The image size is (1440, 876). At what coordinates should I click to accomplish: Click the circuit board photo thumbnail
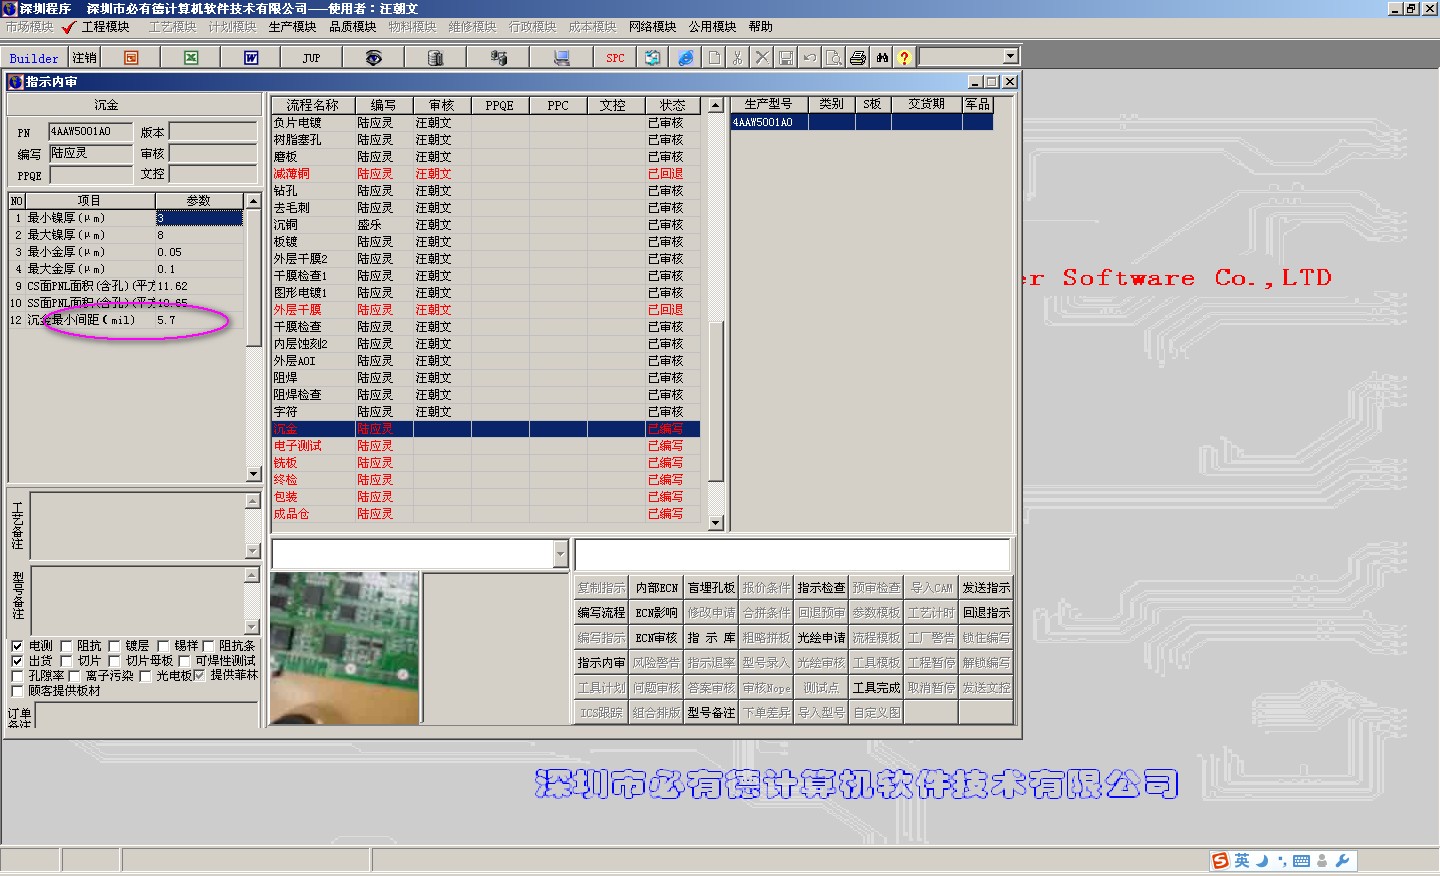(345, 648)
